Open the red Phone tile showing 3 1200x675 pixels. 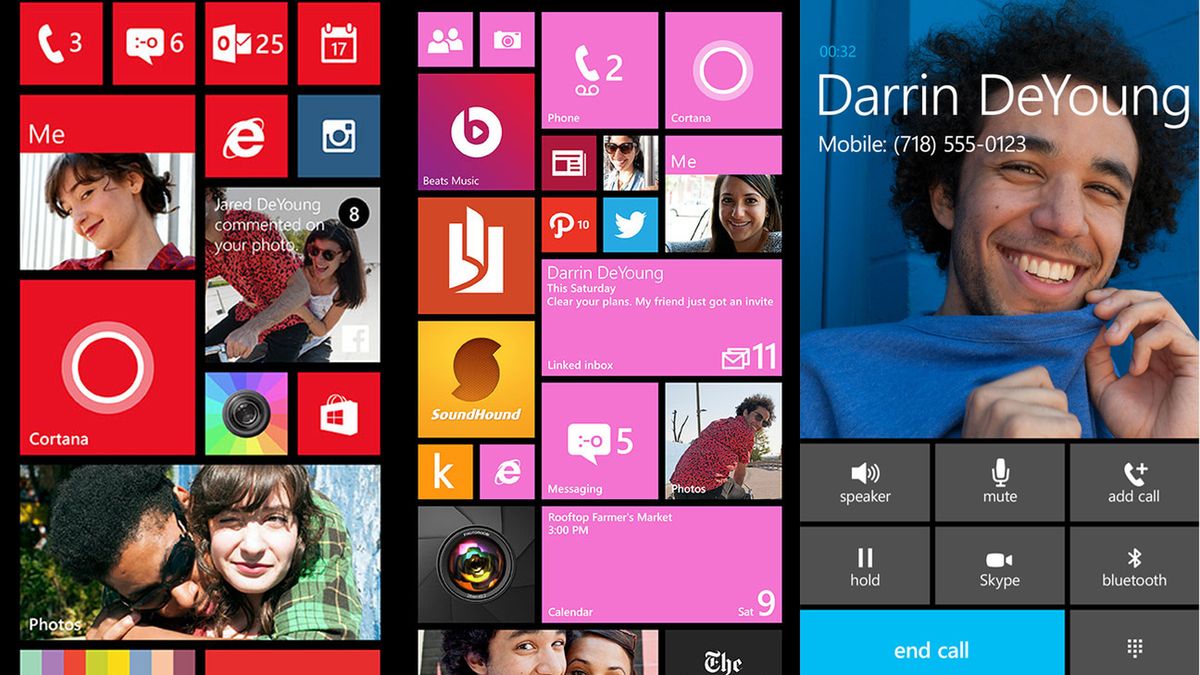(61, 43)
